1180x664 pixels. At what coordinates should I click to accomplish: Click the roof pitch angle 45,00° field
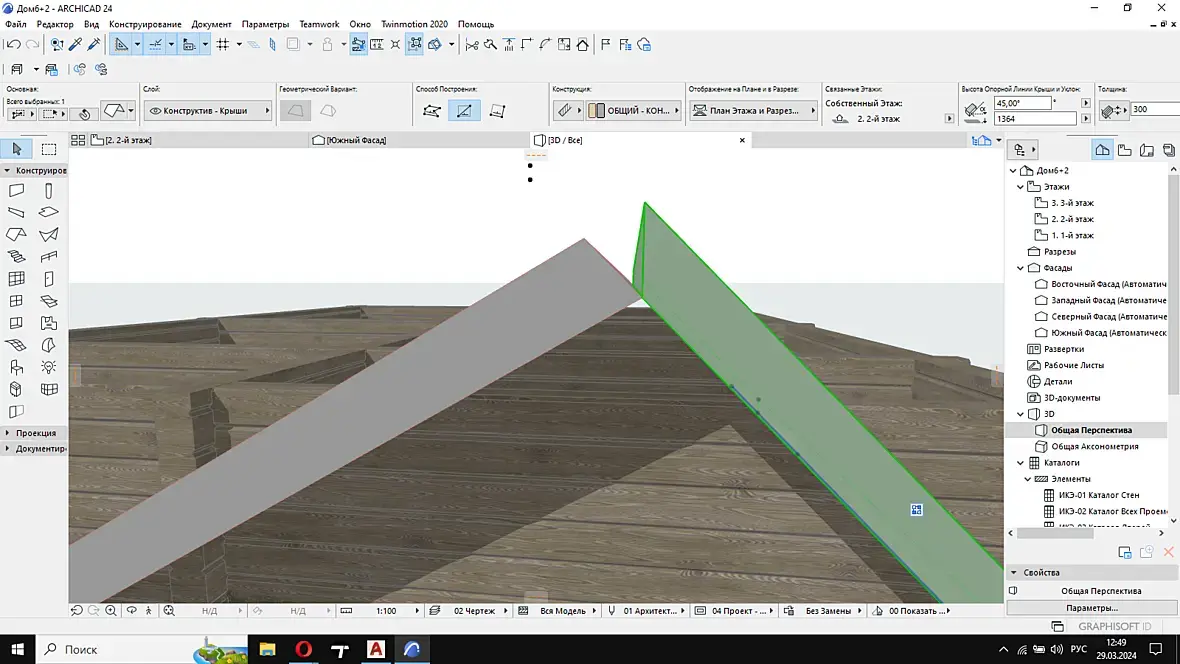click(x=1021, y=103)
